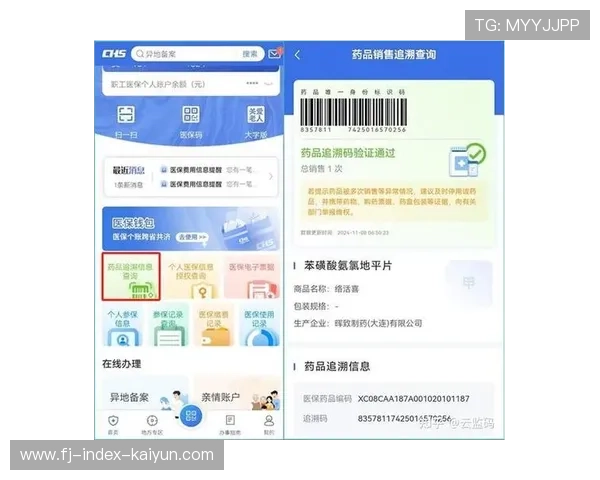Go to 首页 home tab
The height and width of the screenshot is (480, 600).
point(113,425)
